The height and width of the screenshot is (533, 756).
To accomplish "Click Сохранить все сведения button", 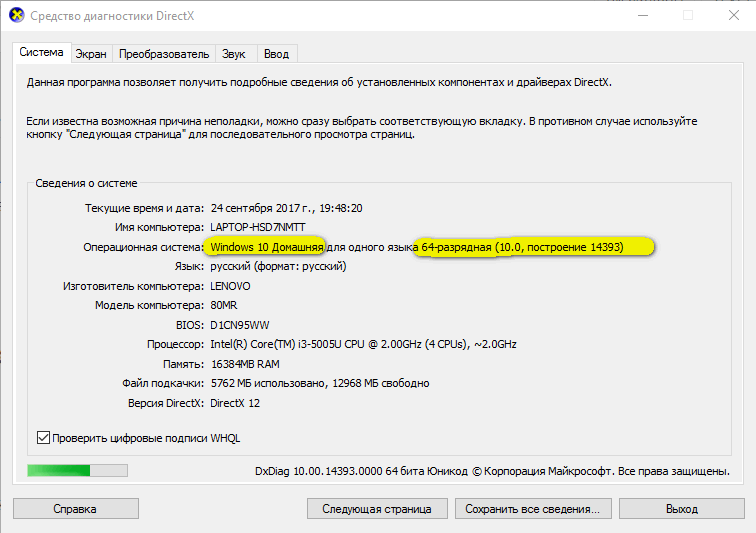I will tap(533, 509).
